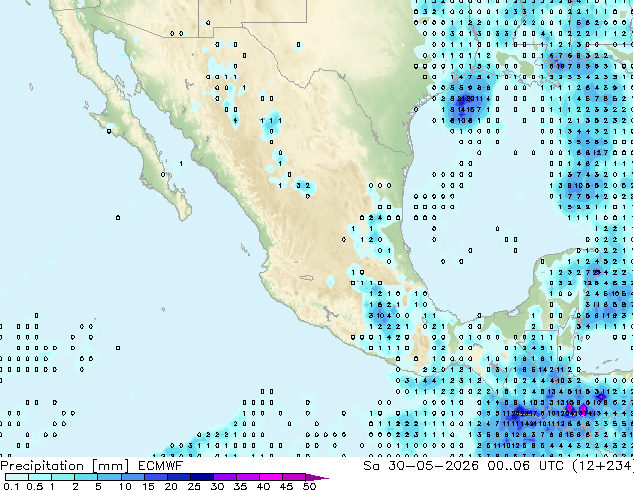Screen dimensions: 634x490
Task: Select the 20–25 mm legend color swatch
Action: pyautogui.click(x=178, y=477)
